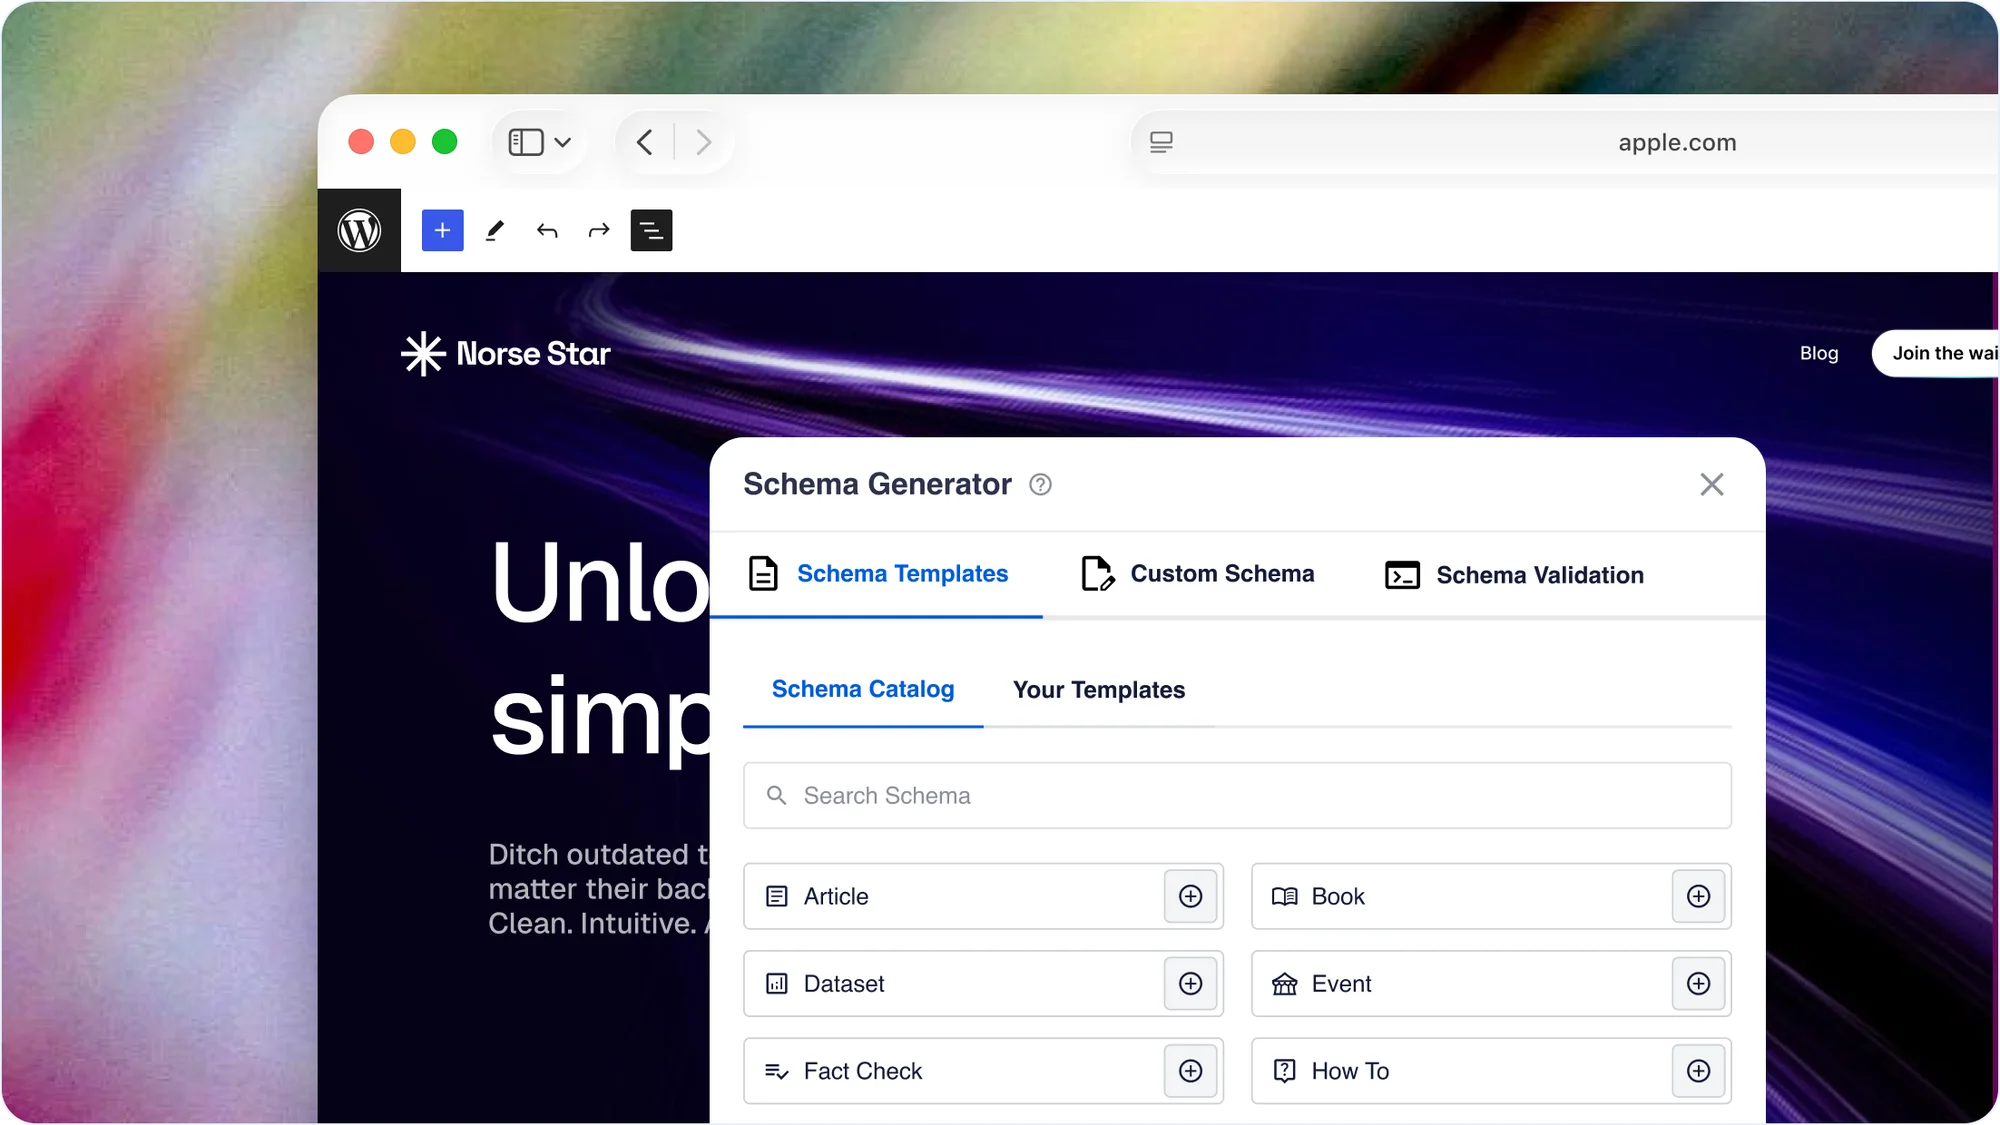Screen dimensions: 2000x1125
Task: Open the Blog link in the header
Action: point(1818,353)
